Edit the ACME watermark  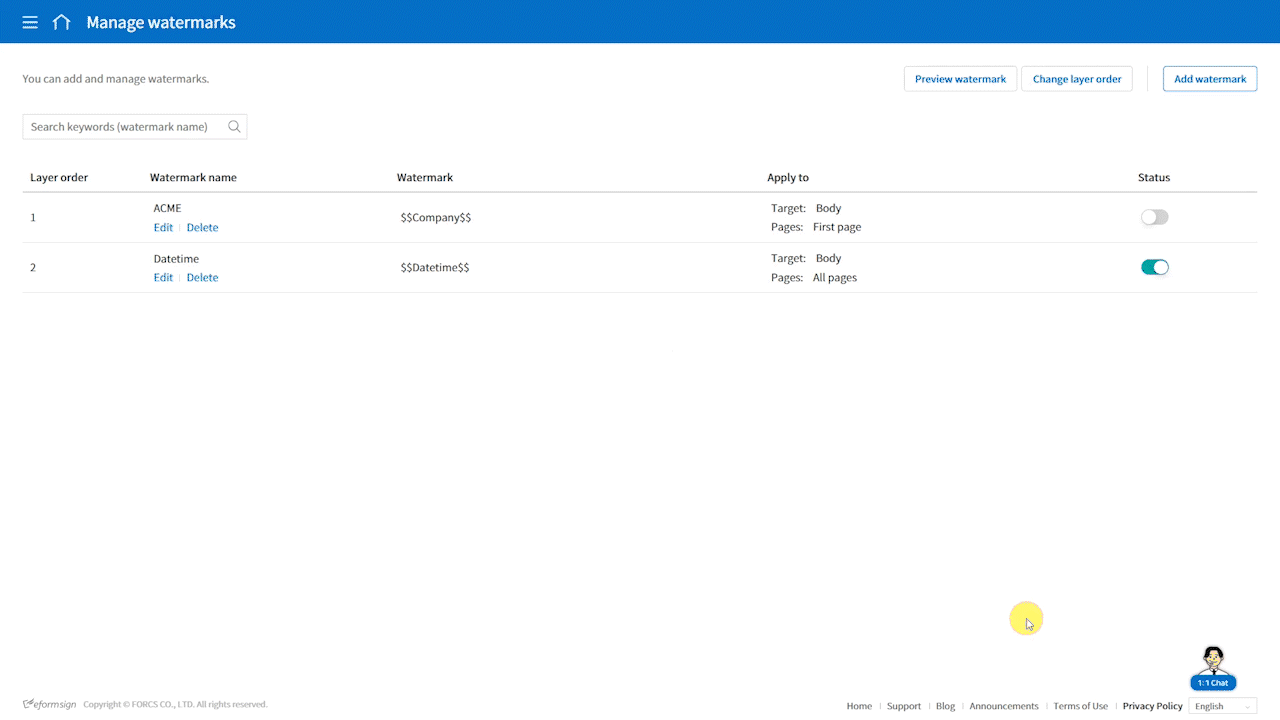click(163, 228)
